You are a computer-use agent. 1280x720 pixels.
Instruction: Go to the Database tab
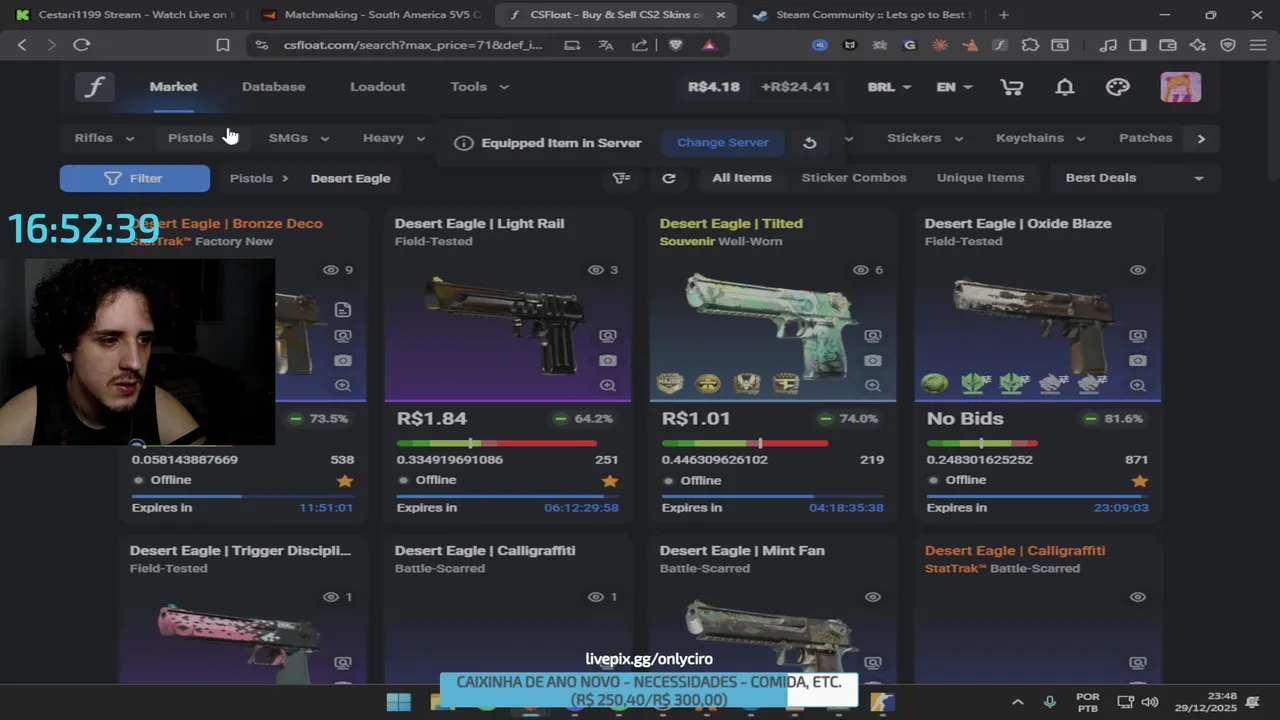(273, 87)
